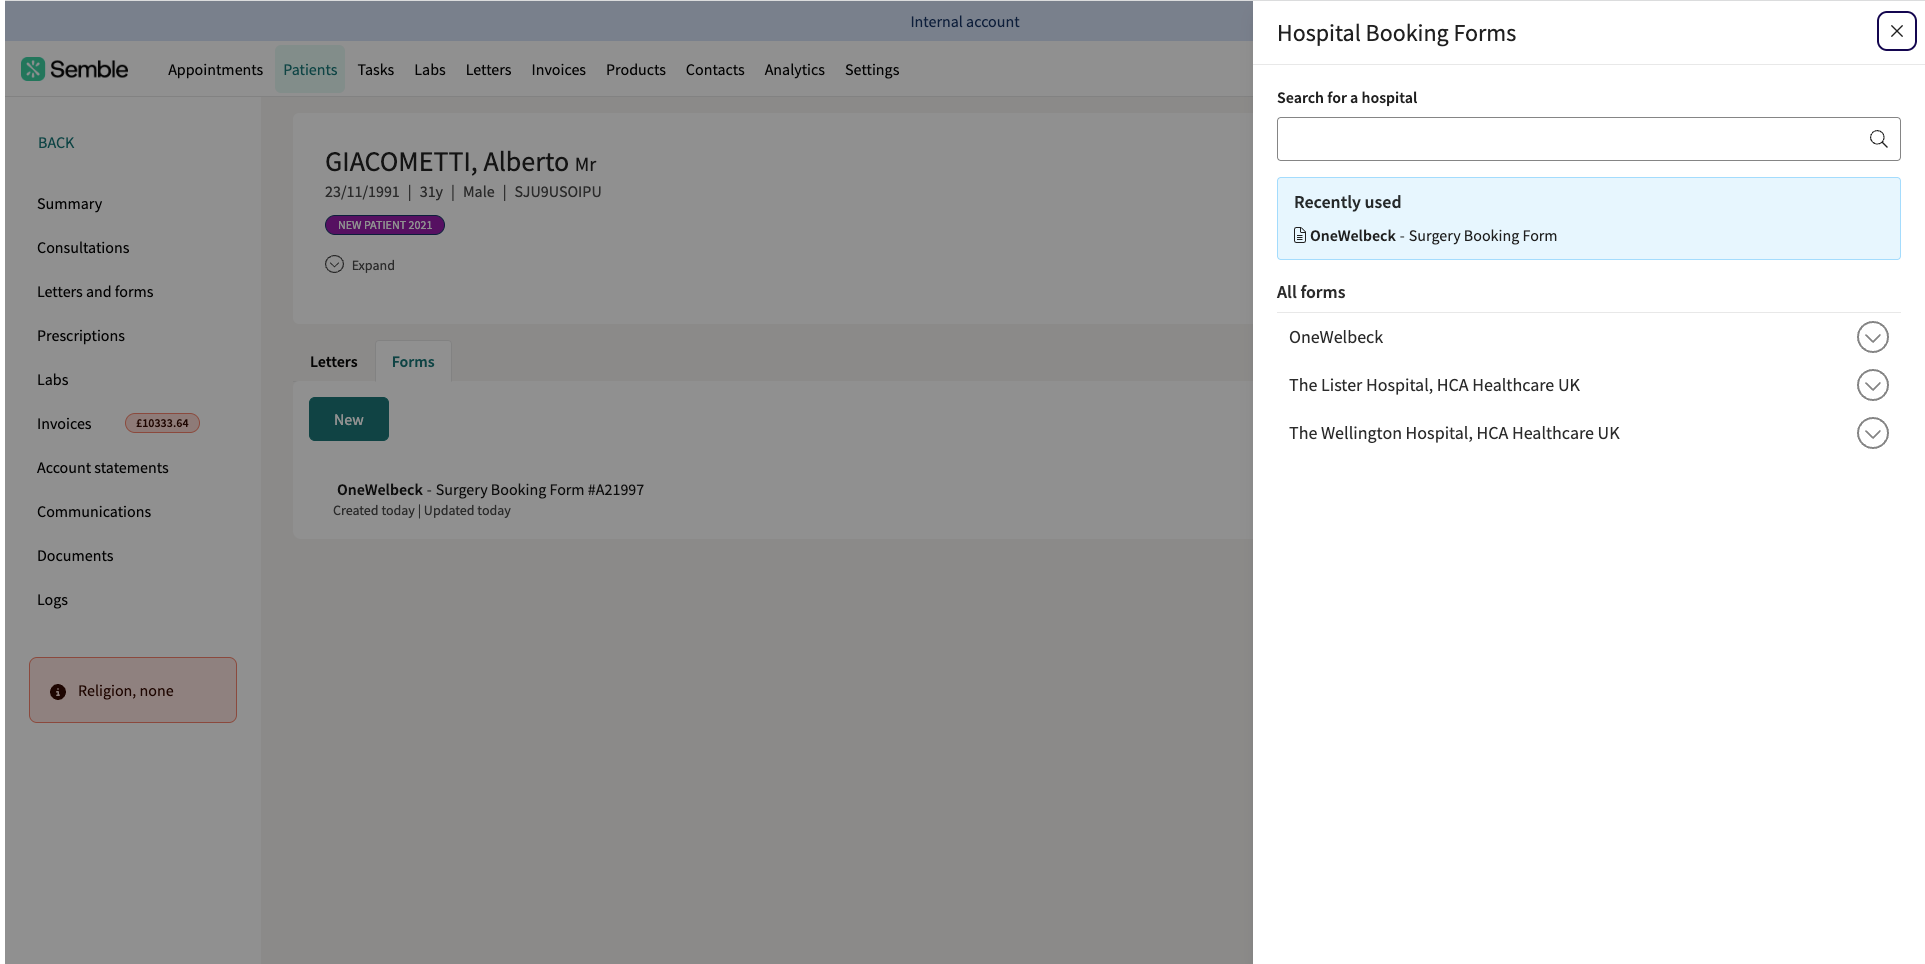Screen dimensions: 1925x964
Task: Click the document icon beside OneWelbeck recent form
Action: 1300,236
